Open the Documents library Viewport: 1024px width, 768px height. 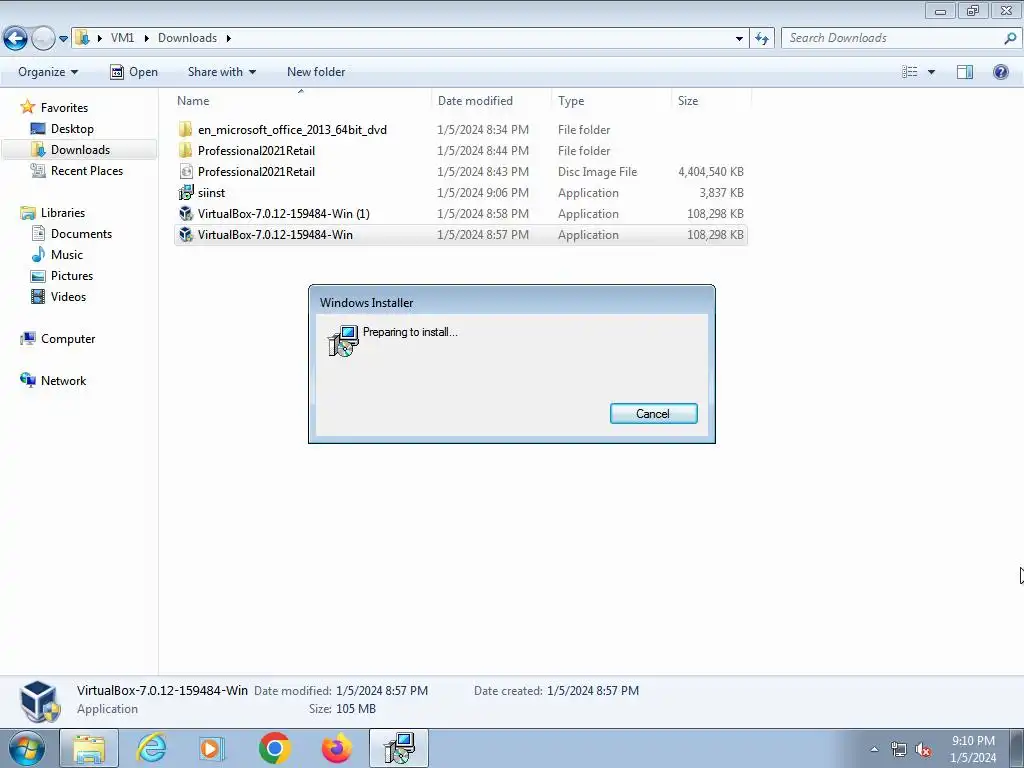81,234
